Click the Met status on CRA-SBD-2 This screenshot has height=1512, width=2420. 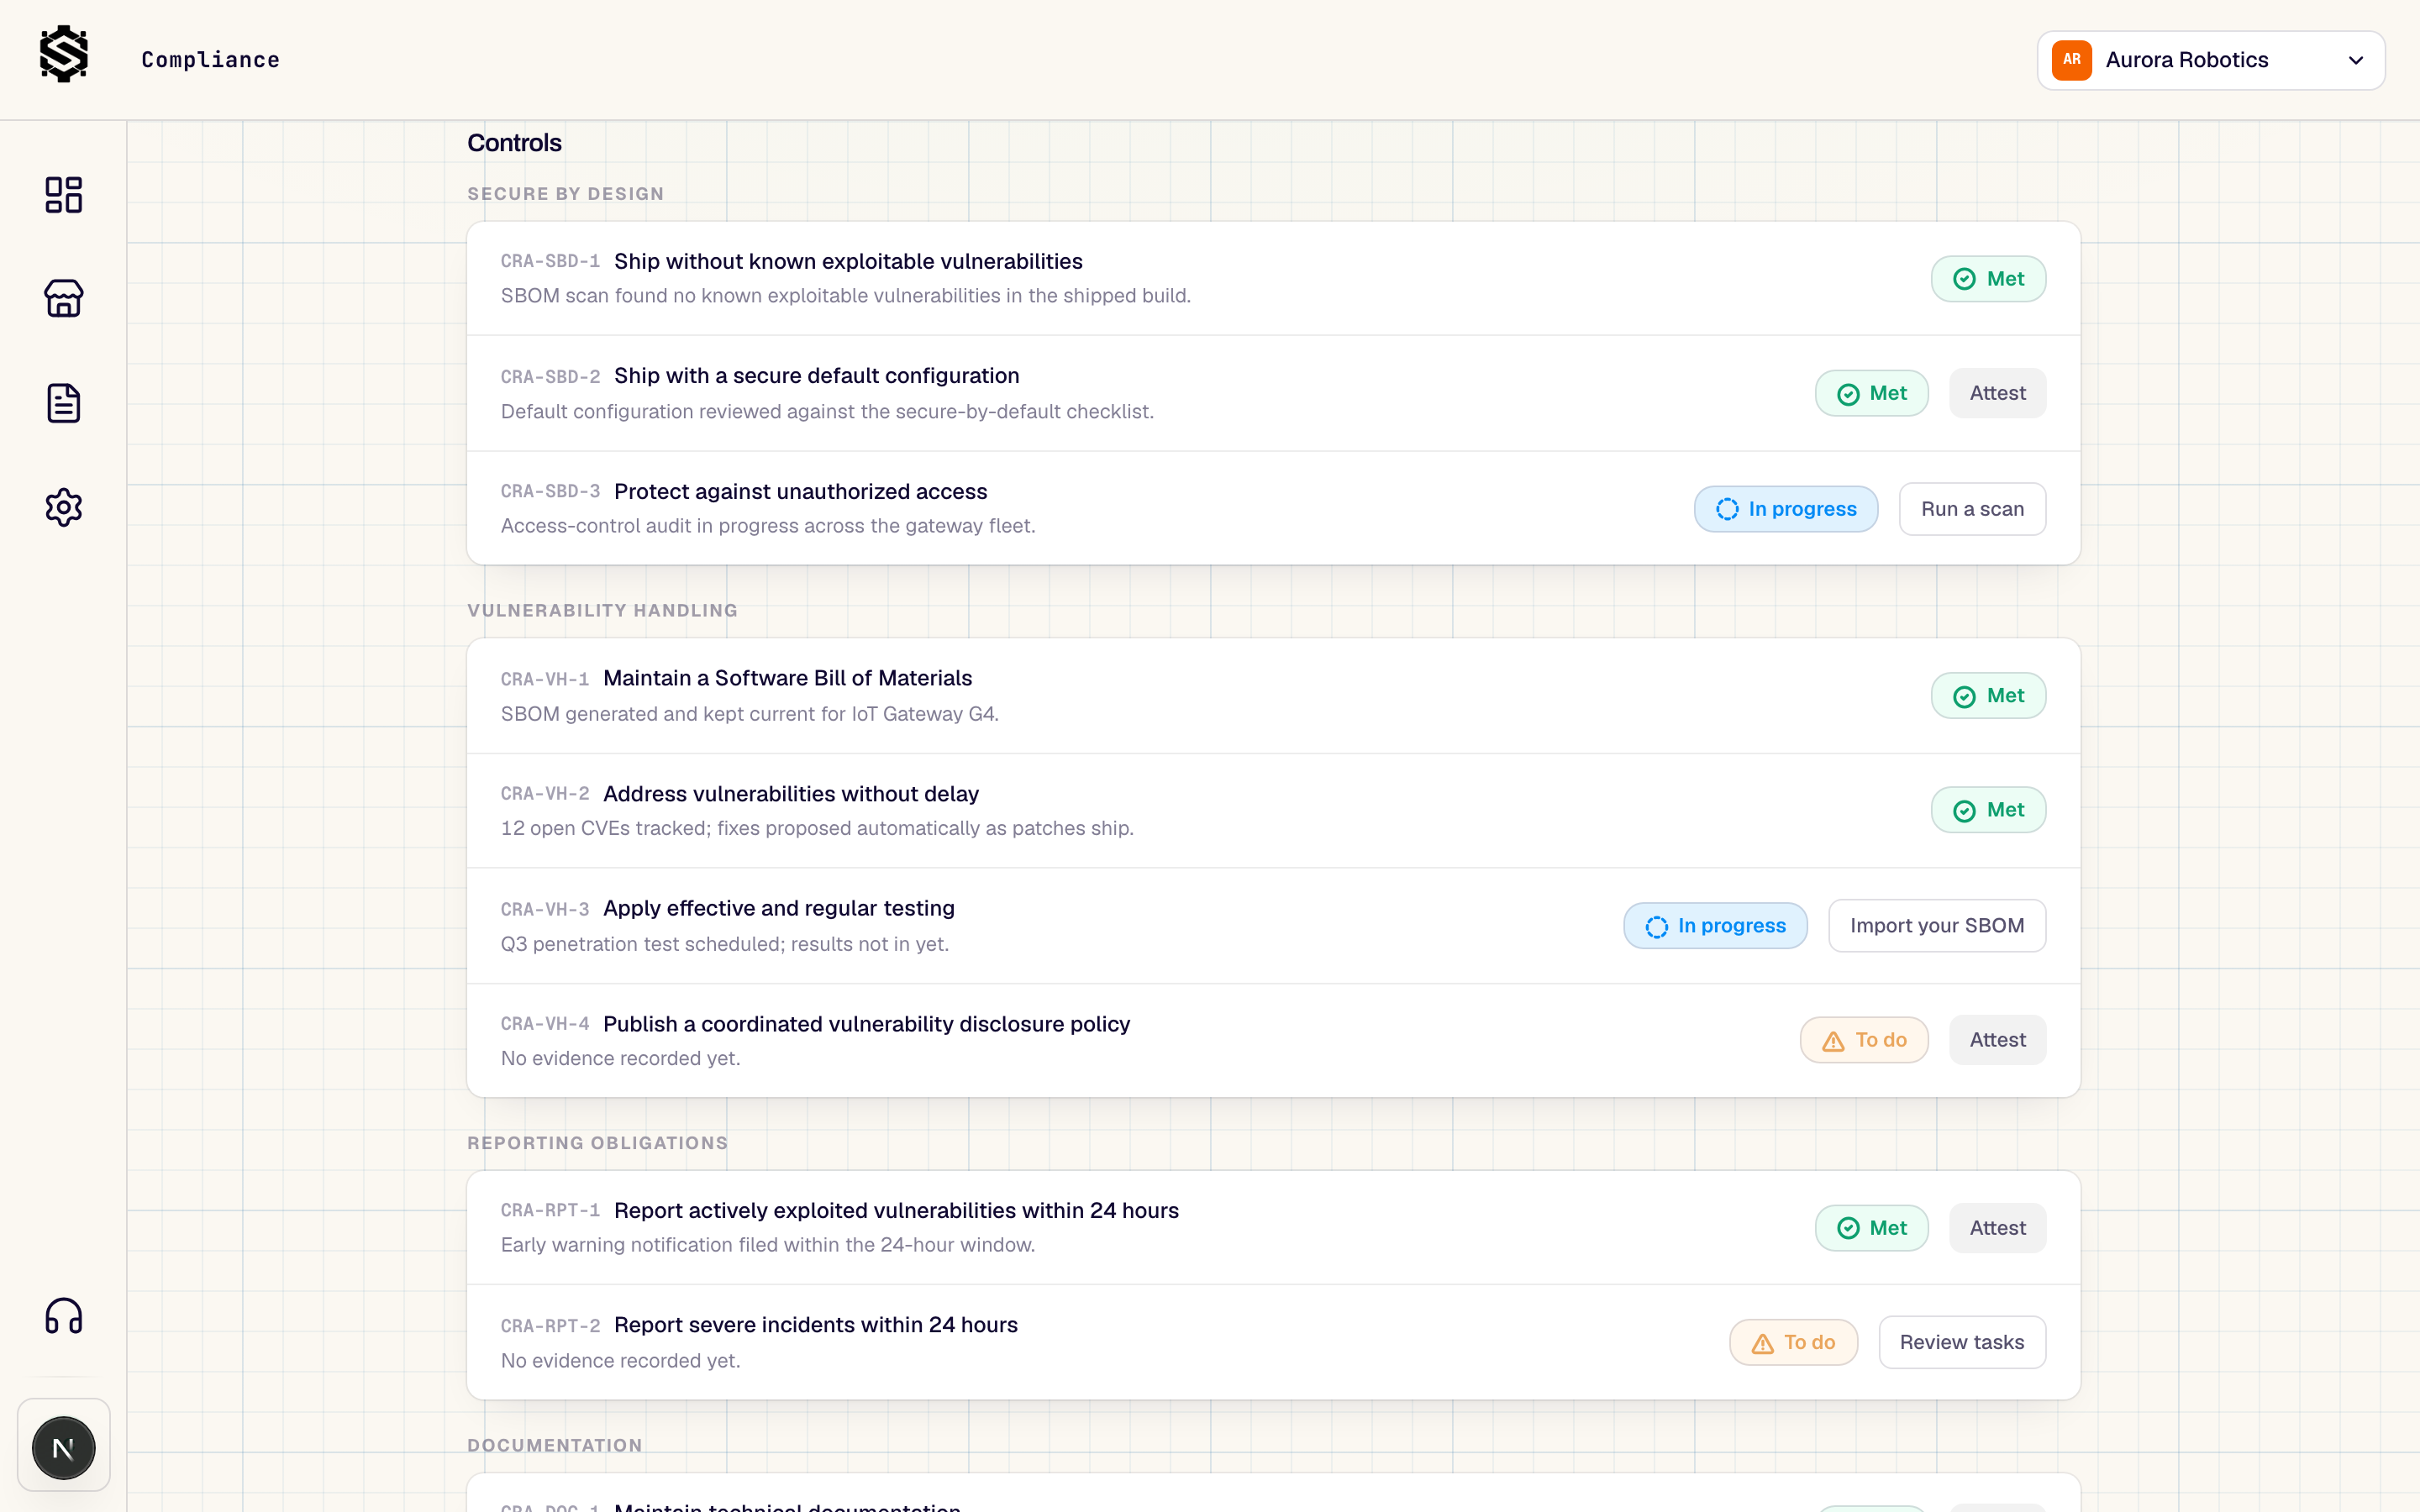pyautogui.click(x=1871, y=394)
